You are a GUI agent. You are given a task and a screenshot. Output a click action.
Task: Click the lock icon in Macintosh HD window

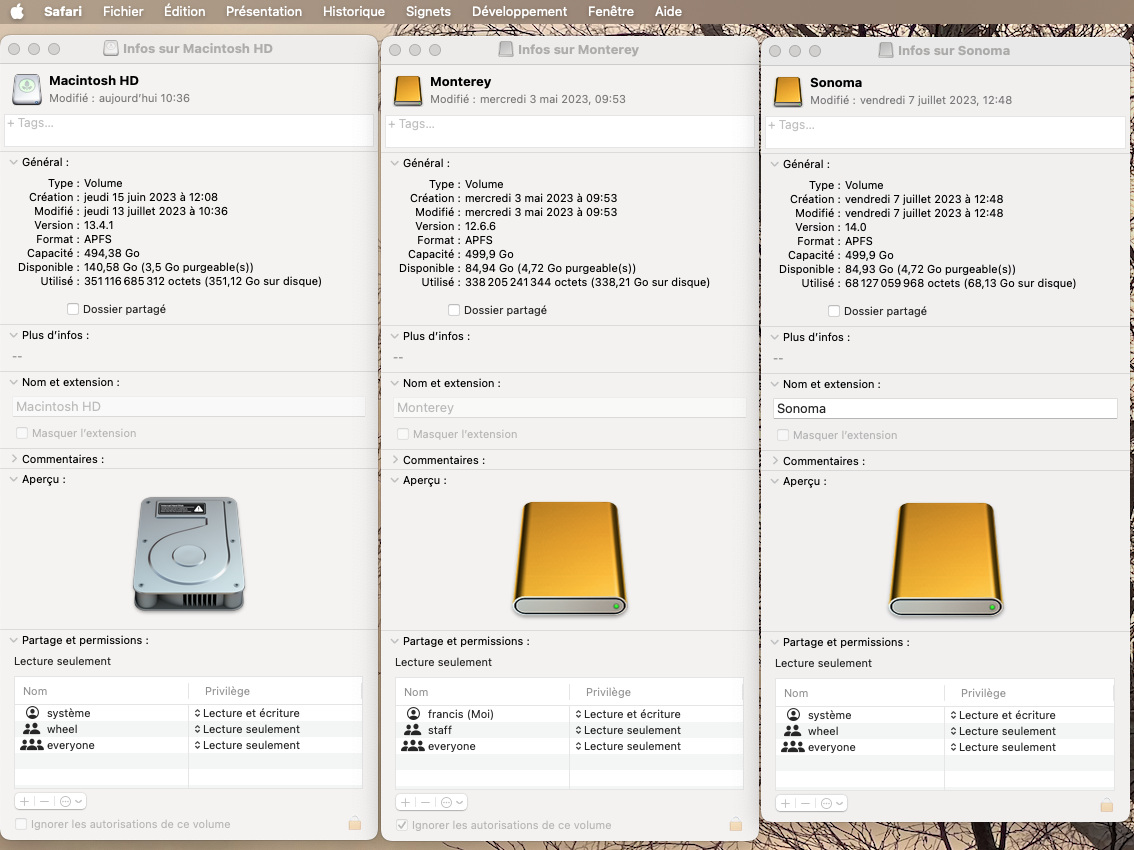(x=355, y=823)
